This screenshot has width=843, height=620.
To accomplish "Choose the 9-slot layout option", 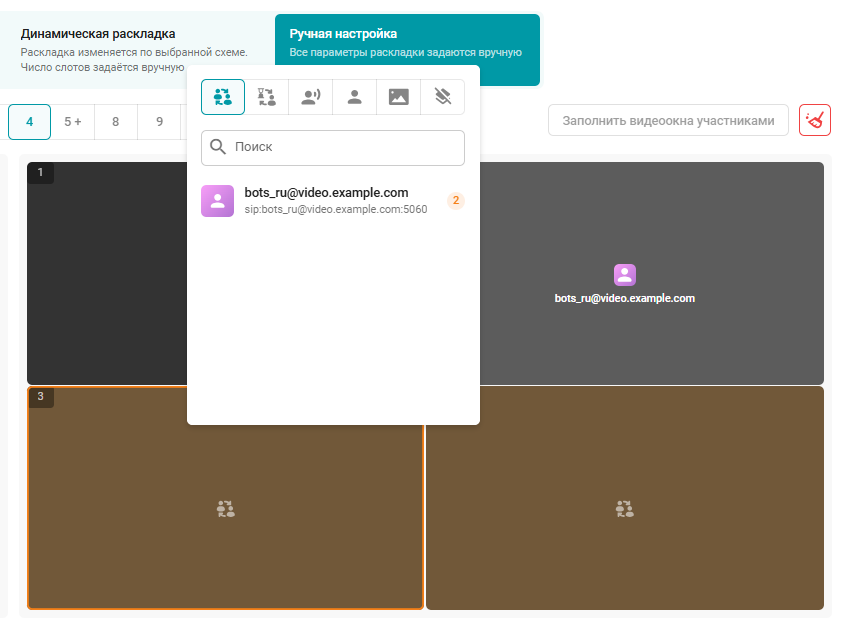I will click(159, 122).
